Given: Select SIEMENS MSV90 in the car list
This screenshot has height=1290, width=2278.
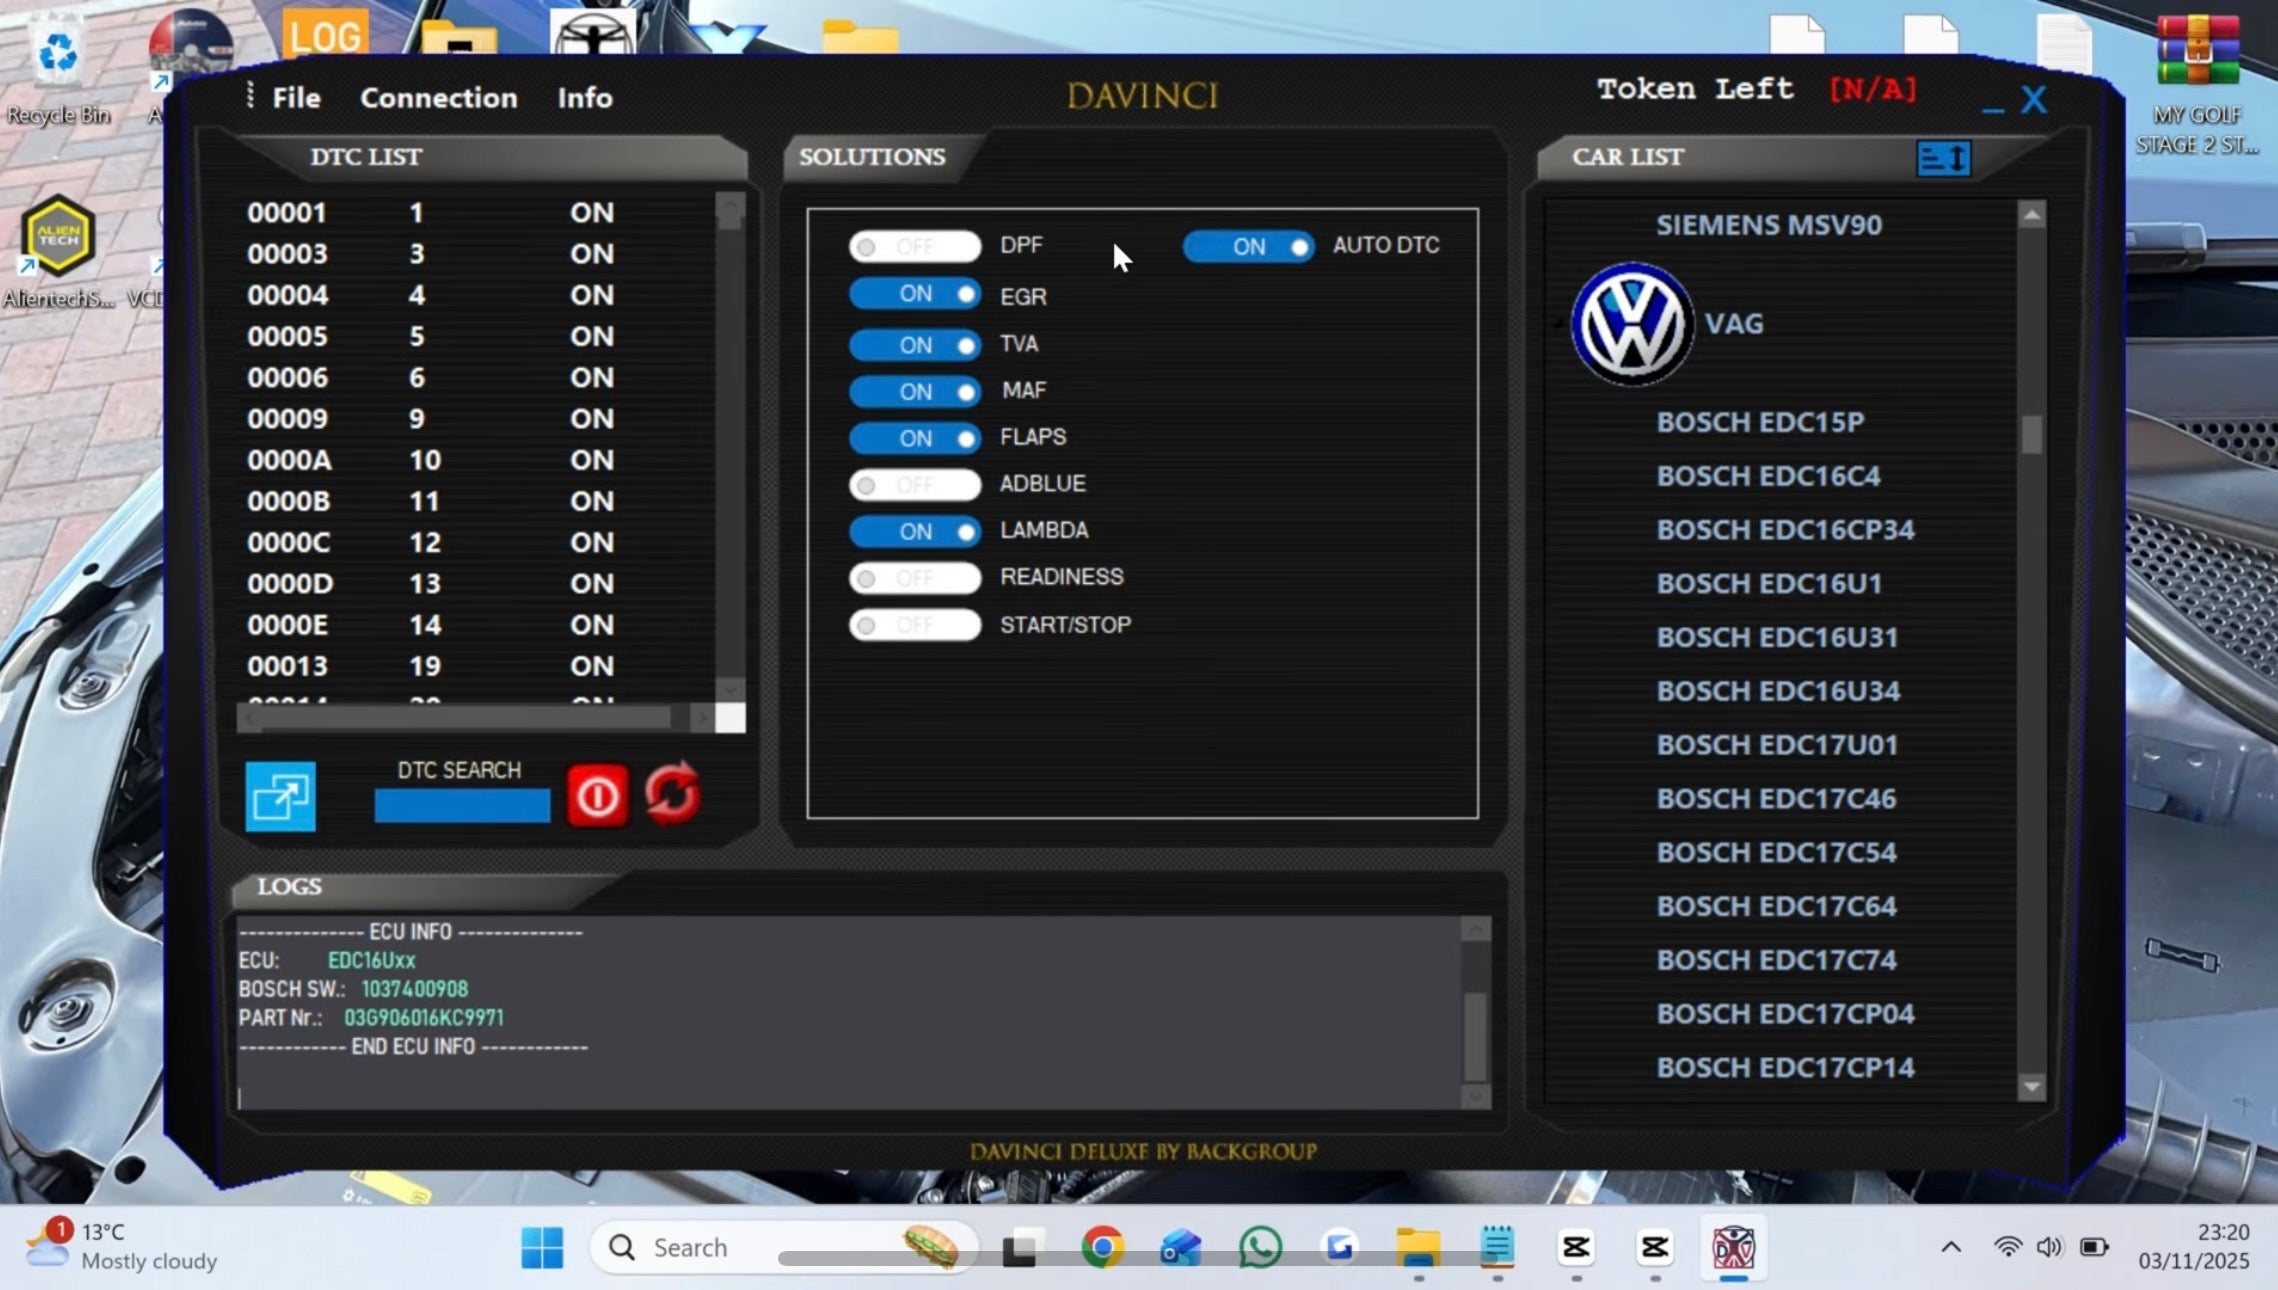Looking at the screenshot, I should [x=1768, y=224].
